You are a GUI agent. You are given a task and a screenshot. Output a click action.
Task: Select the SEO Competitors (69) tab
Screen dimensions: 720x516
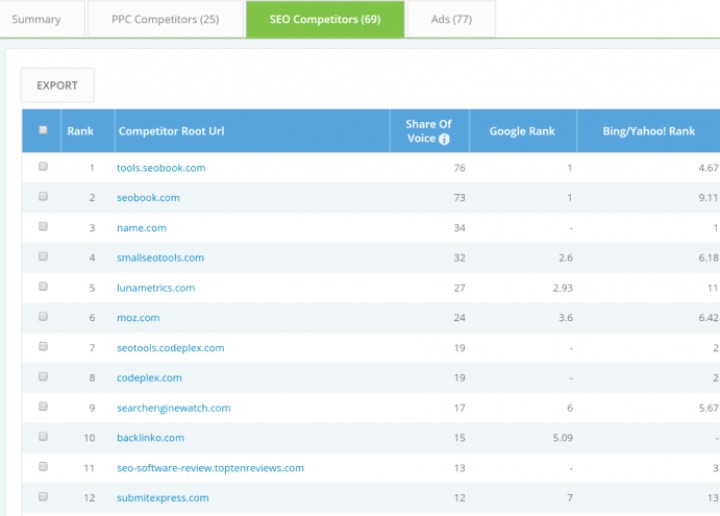(325, 19)
